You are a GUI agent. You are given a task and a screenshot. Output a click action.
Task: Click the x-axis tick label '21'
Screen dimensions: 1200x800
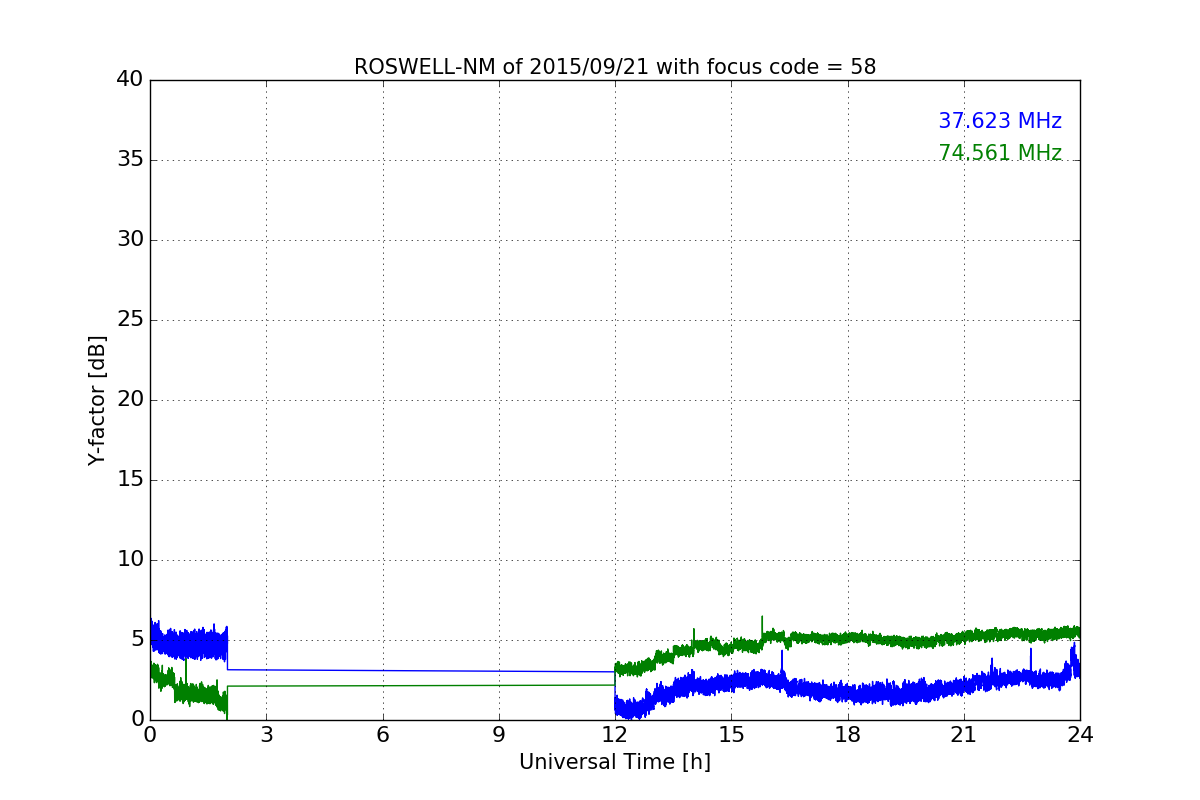click(964, 735)
